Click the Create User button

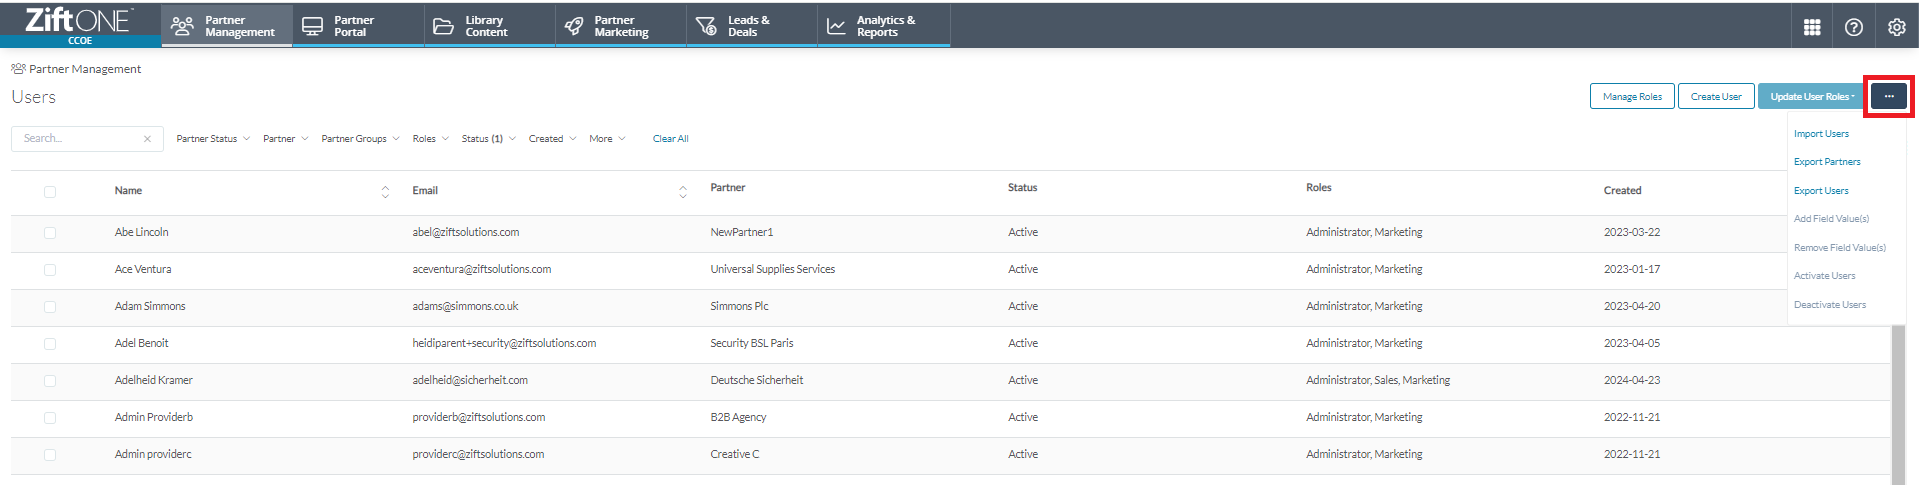pos(1716,97)
